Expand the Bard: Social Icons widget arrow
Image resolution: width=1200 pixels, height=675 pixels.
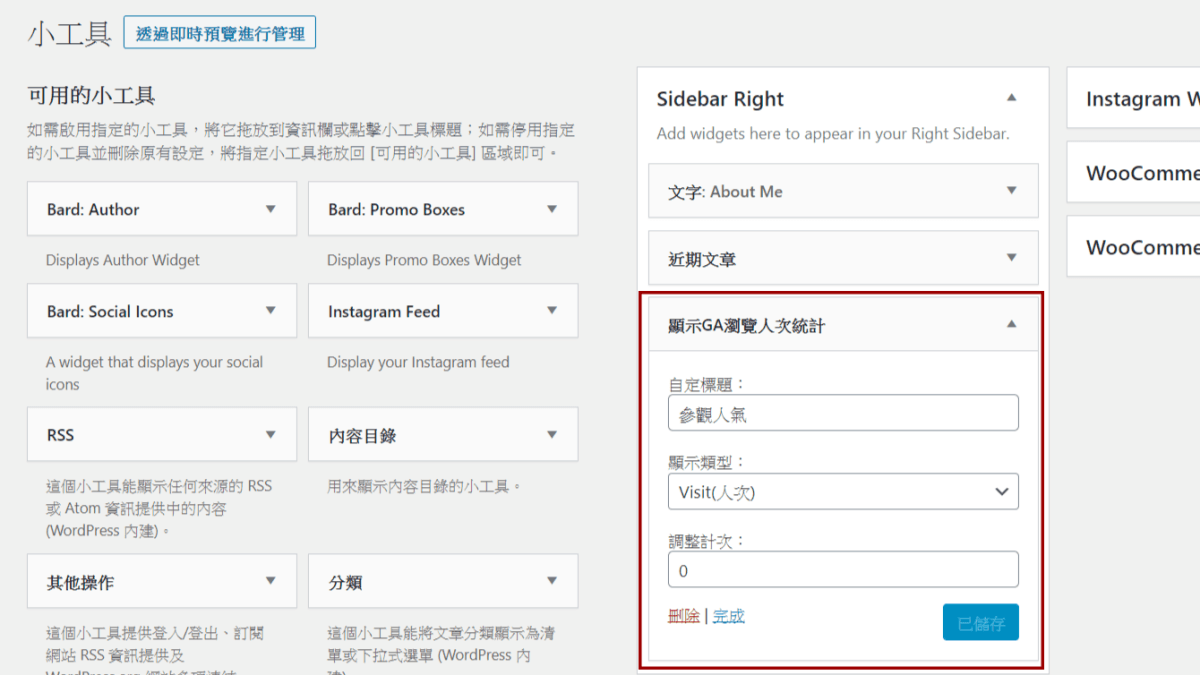point(270,311)
